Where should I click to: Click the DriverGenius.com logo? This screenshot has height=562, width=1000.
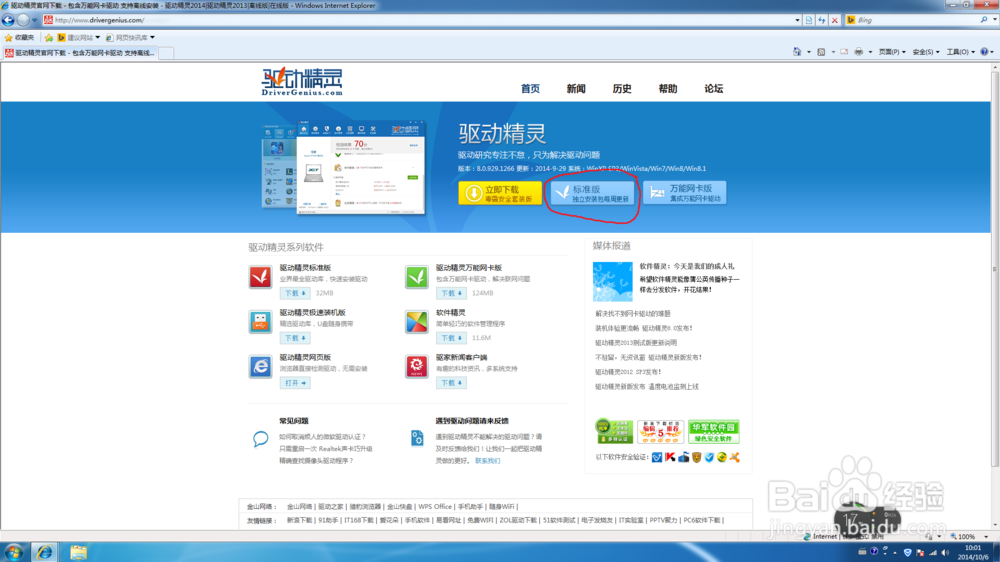pos(302,82)
